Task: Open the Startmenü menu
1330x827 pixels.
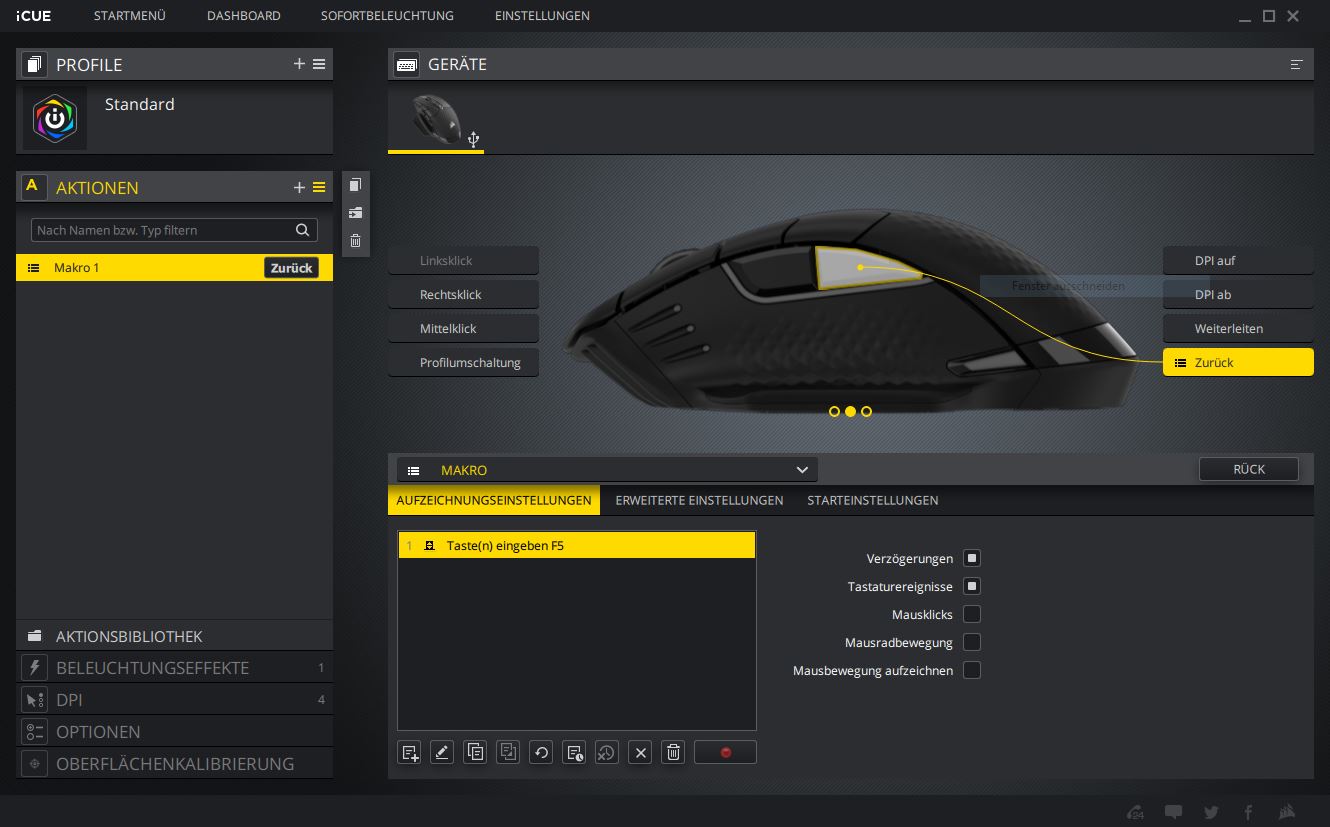Action: (x=130, y=16)
